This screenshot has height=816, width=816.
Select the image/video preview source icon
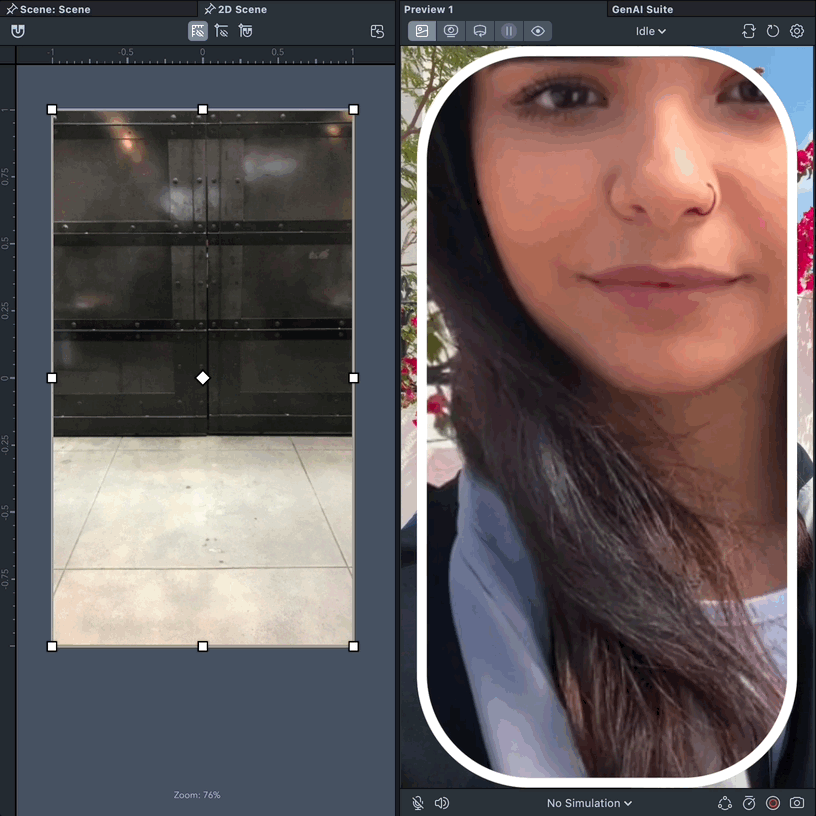pyautogui.click(x=422, y=31)
